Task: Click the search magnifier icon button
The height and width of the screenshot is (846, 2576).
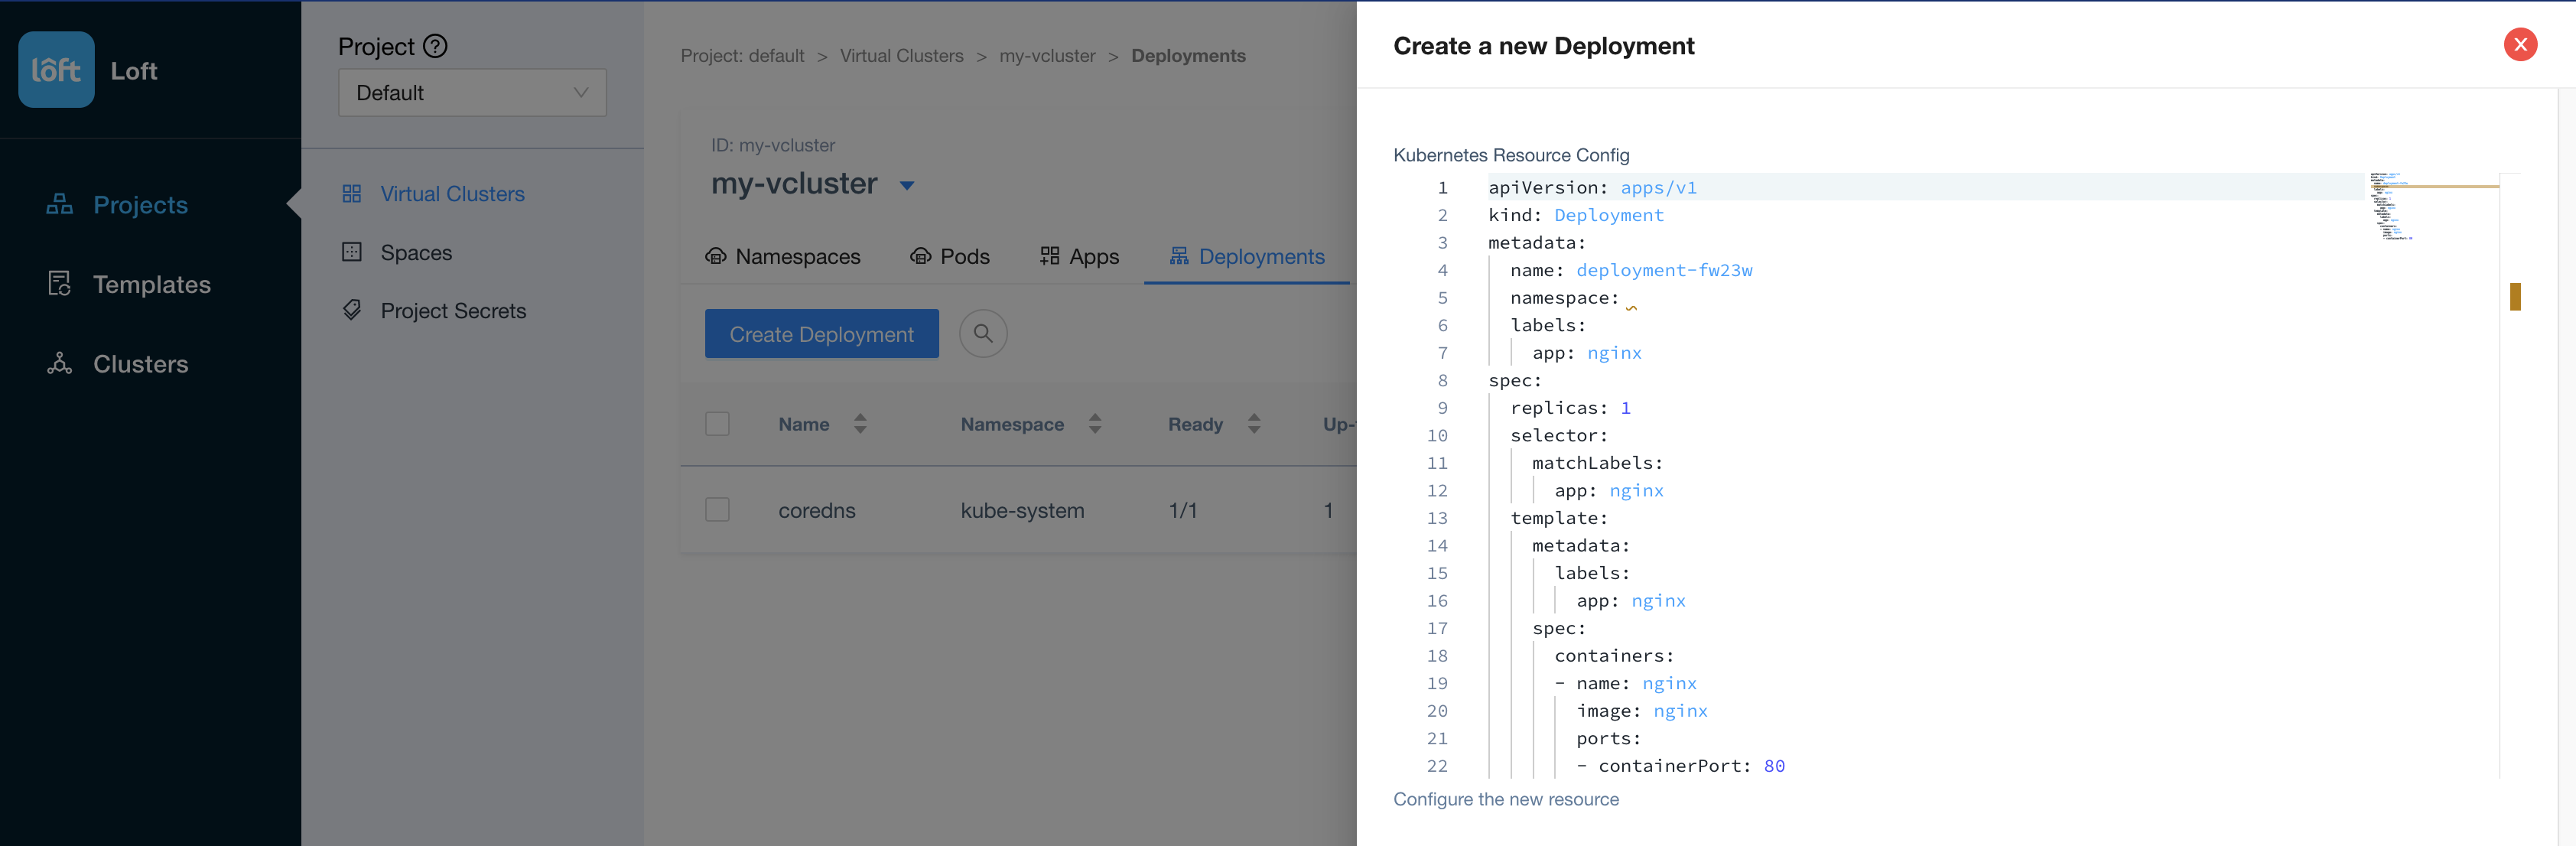Action: click(982, 333)
